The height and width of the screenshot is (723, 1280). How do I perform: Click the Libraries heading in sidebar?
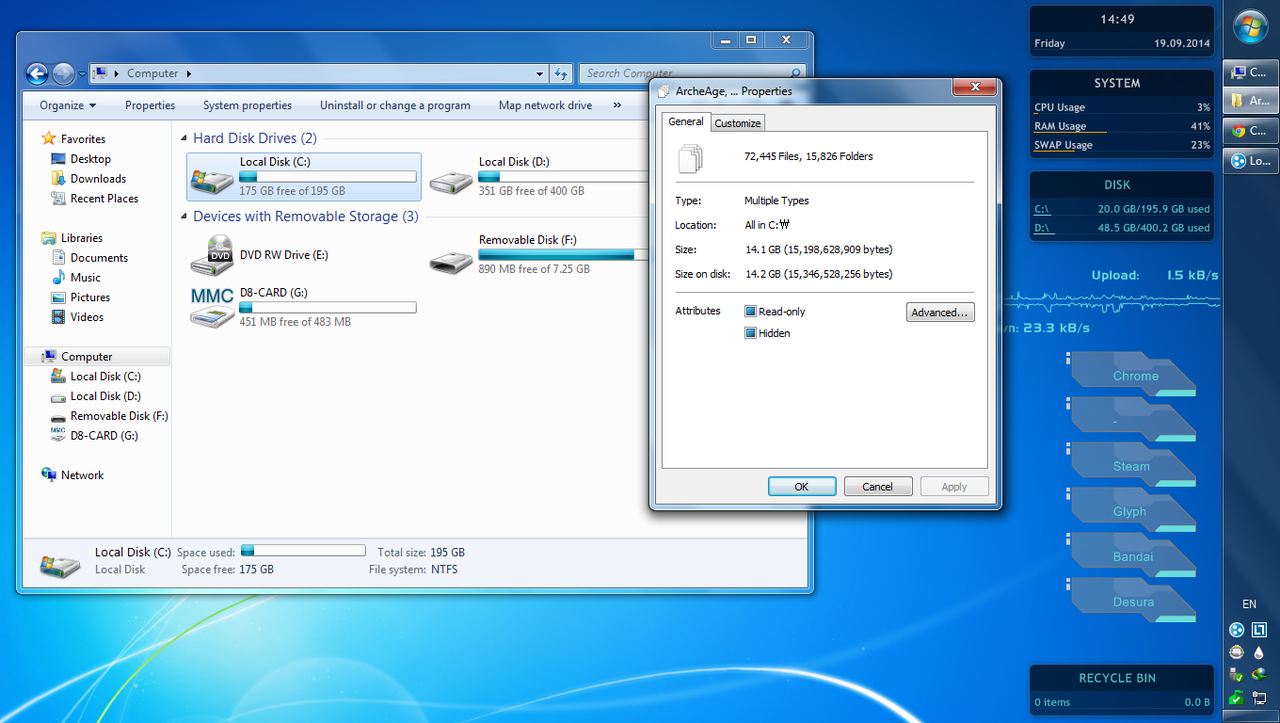click(x=82, y=238)
